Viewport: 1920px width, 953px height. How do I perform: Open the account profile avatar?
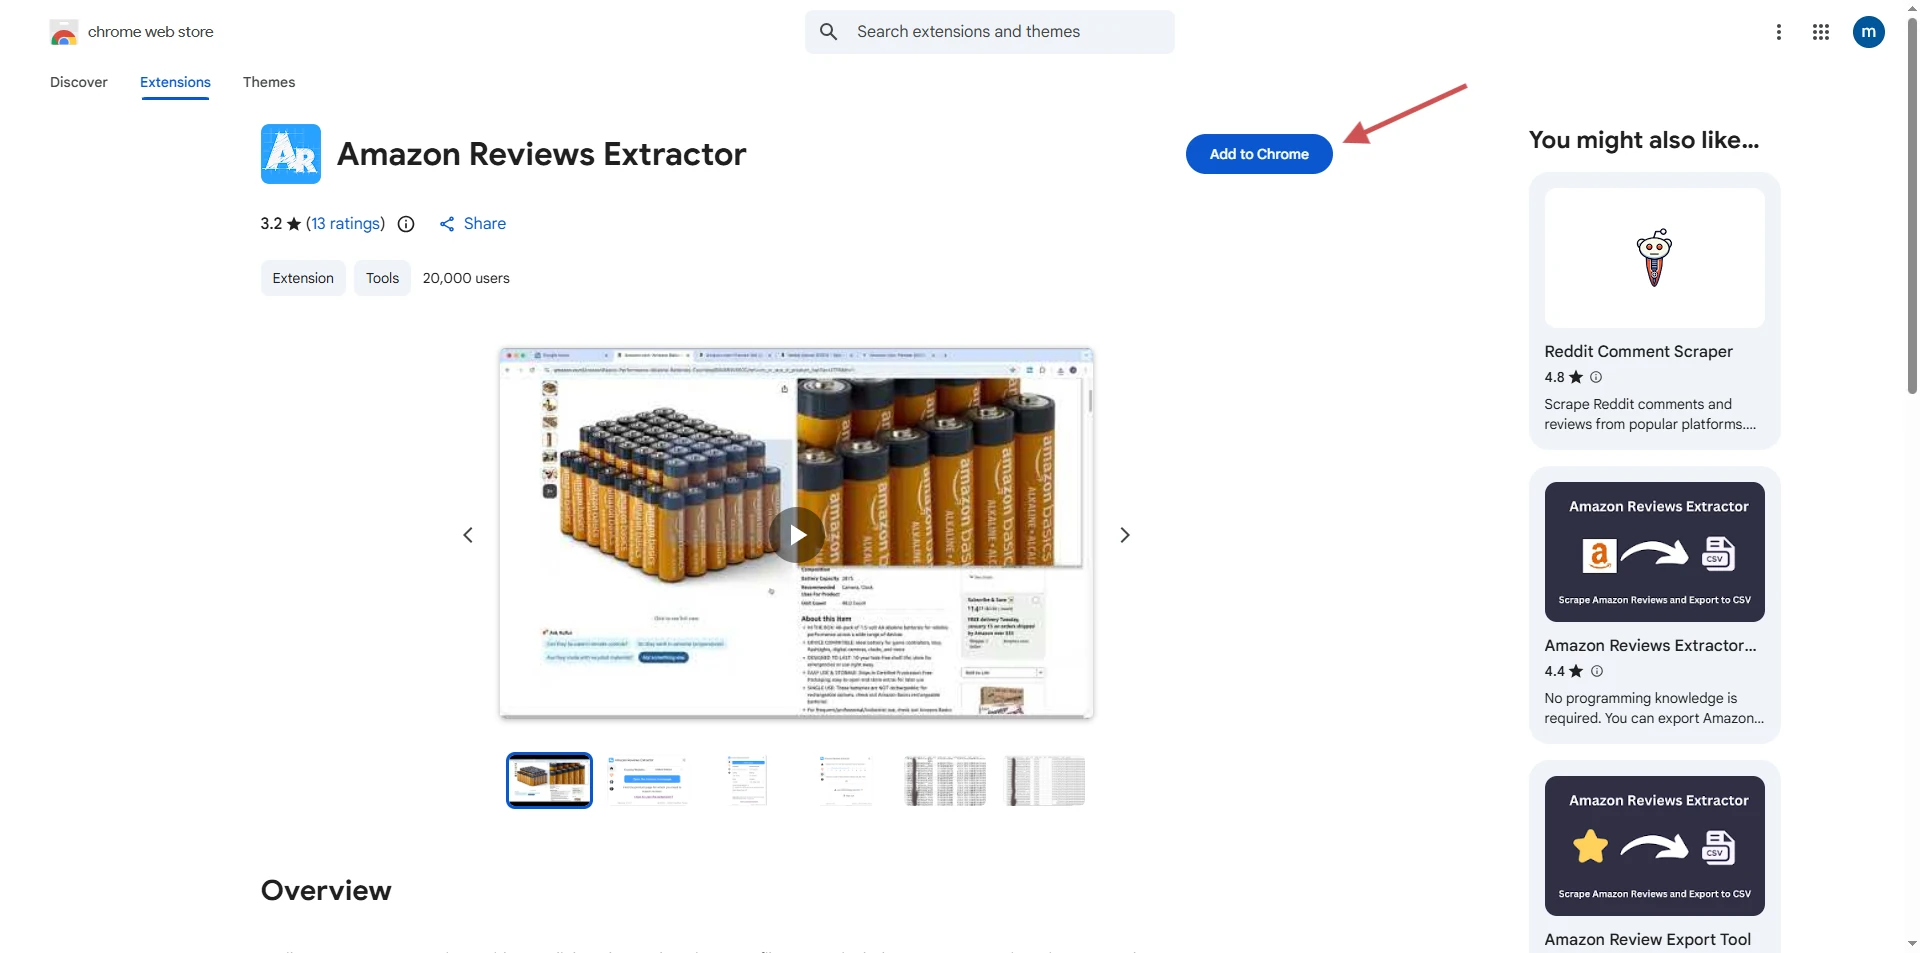point(1869,32)
